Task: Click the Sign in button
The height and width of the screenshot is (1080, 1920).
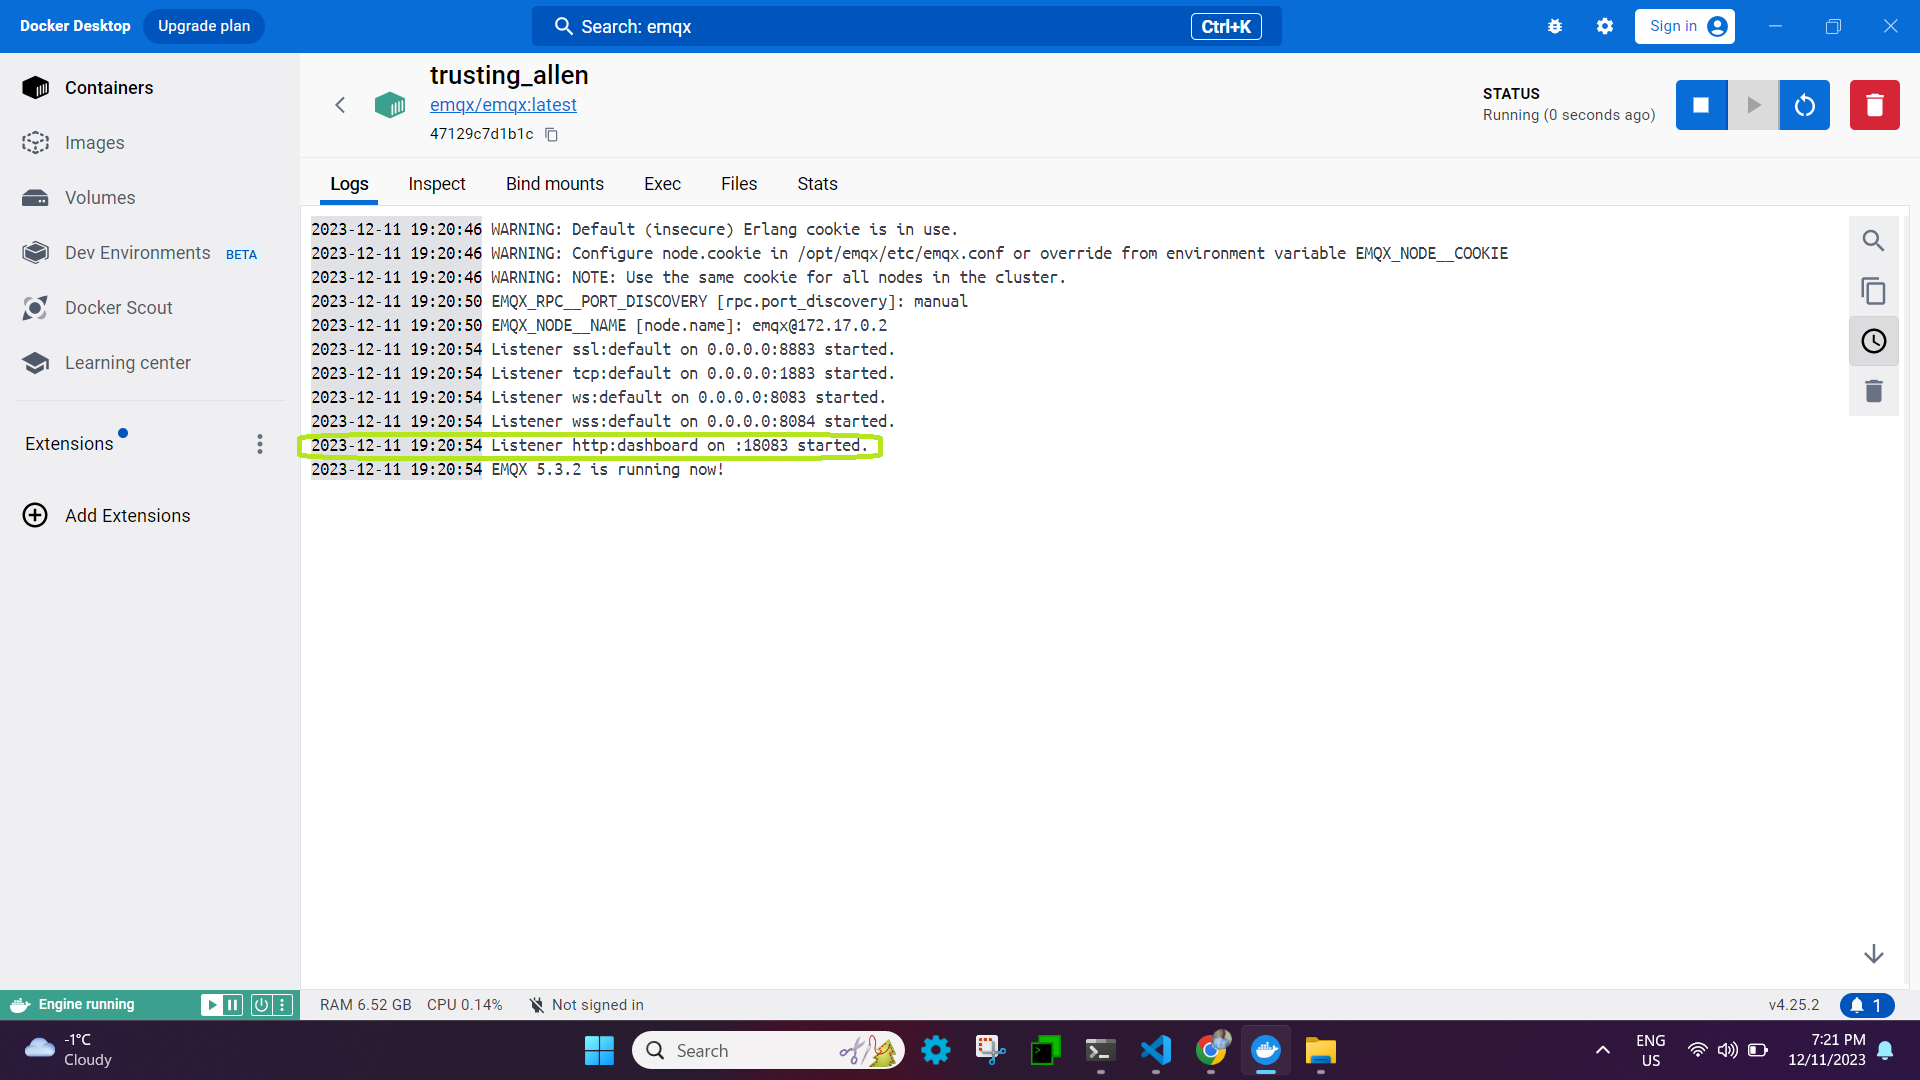Action: 1685,27
